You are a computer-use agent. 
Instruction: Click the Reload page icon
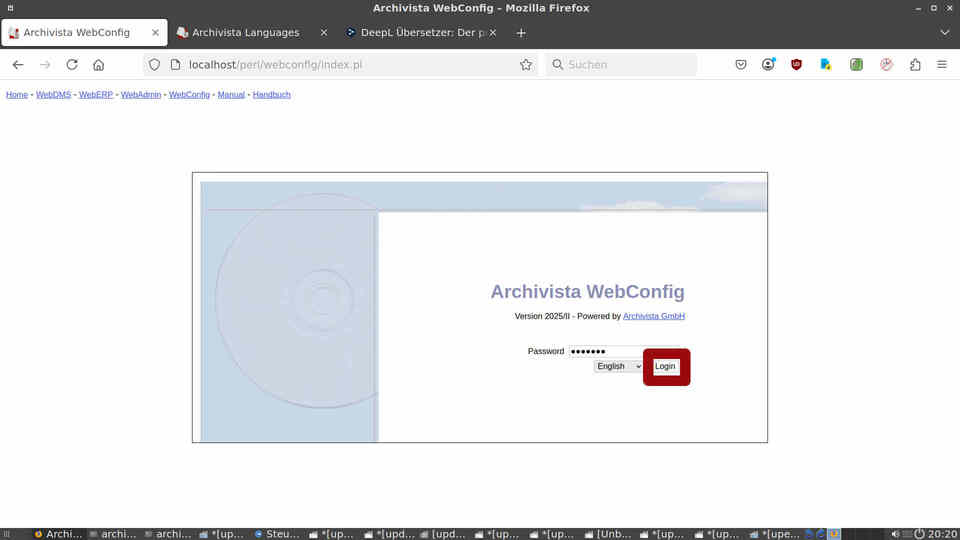pyautogui.click(x=72, y=64)
